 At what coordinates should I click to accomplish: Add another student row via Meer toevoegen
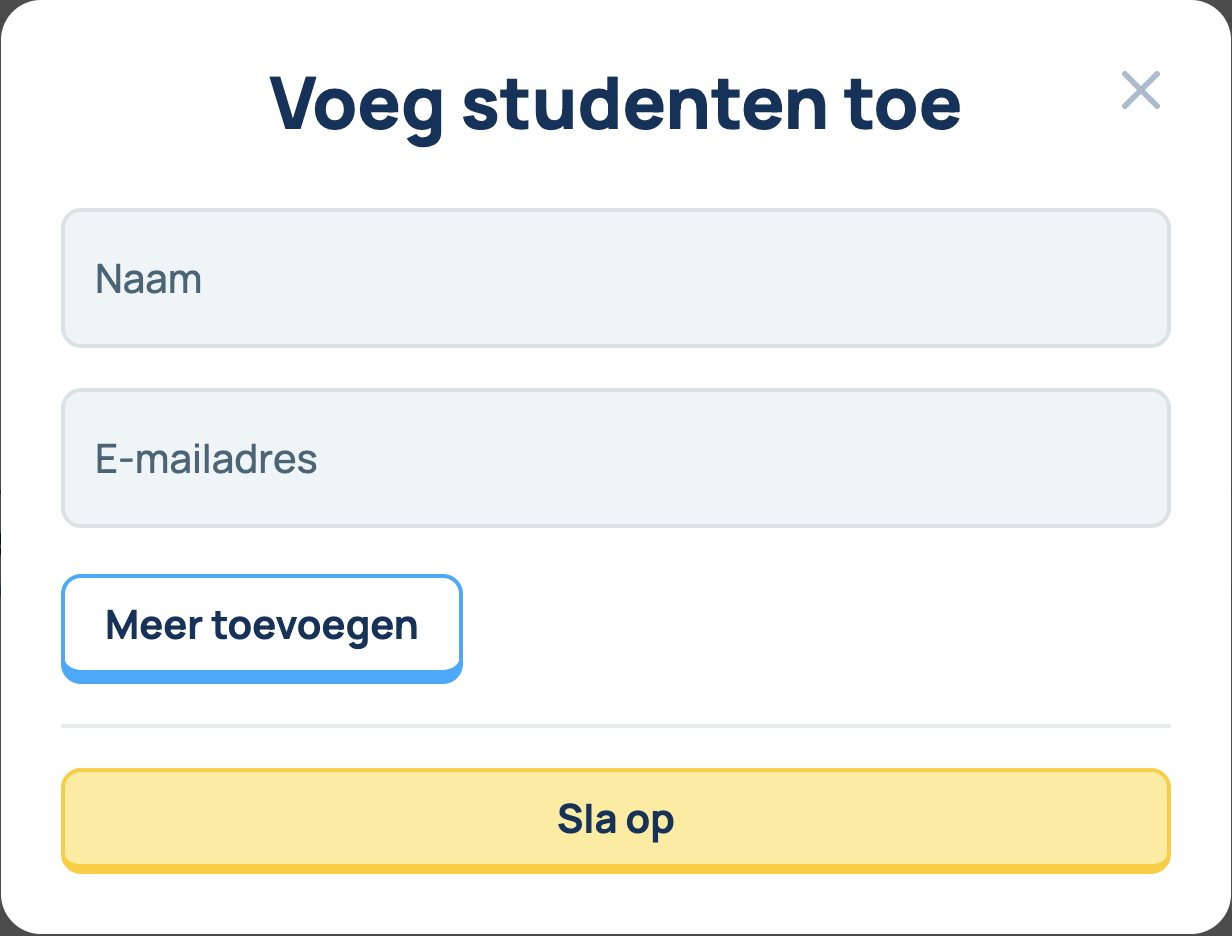(262, 626)
